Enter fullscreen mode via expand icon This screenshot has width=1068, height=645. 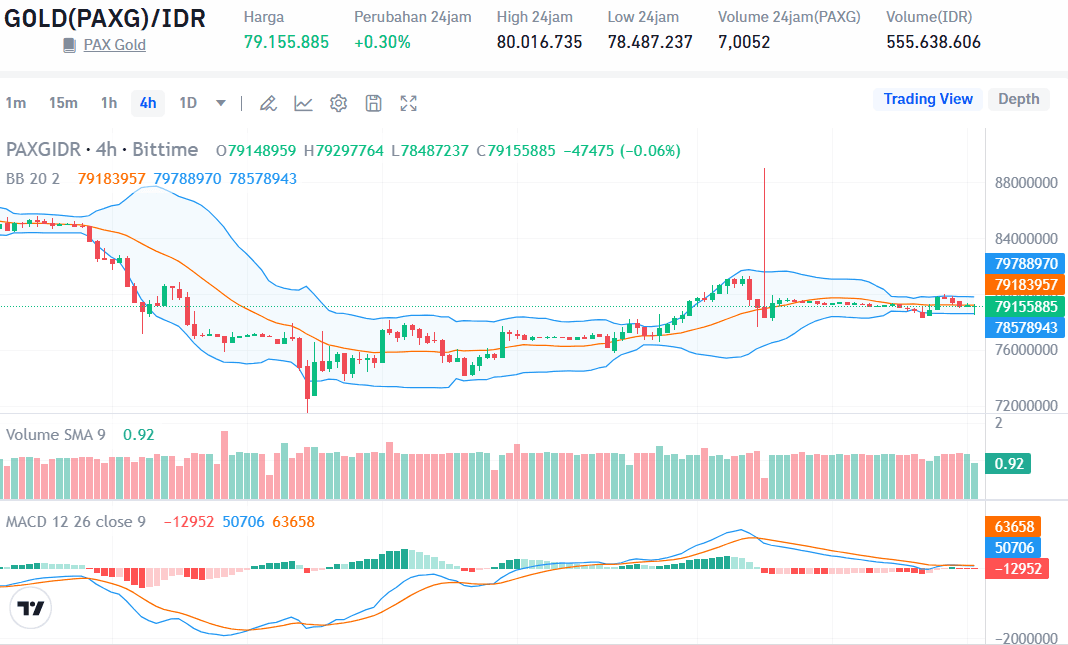tap(408, 103)
